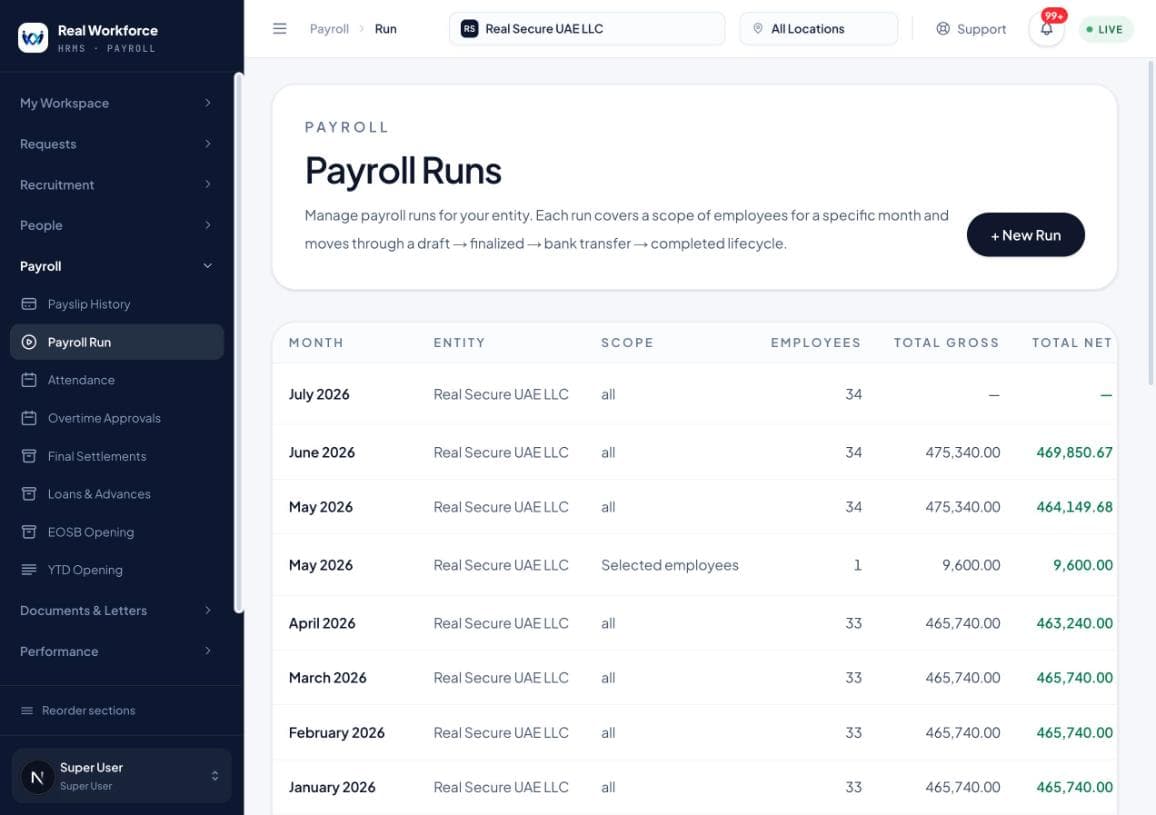This screenshot has width=1156, height=815.
Task: Open the March 2026 payroll run row
Action: tap(694, 678)
